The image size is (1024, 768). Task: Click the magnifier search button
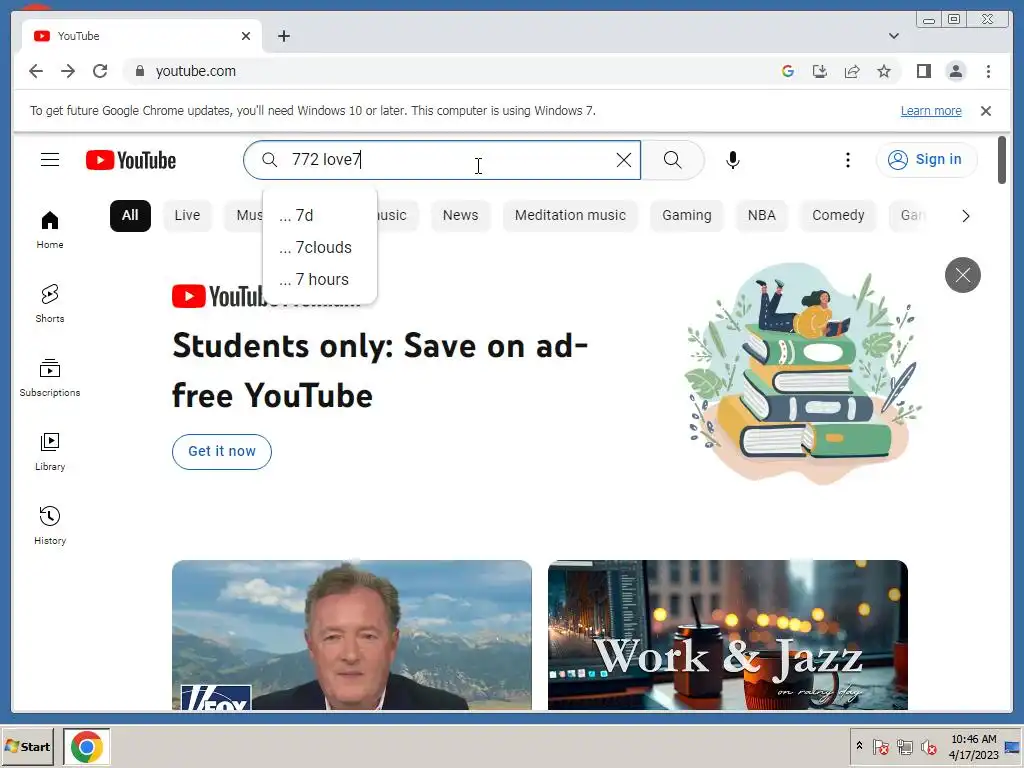[x=673, y=160]
